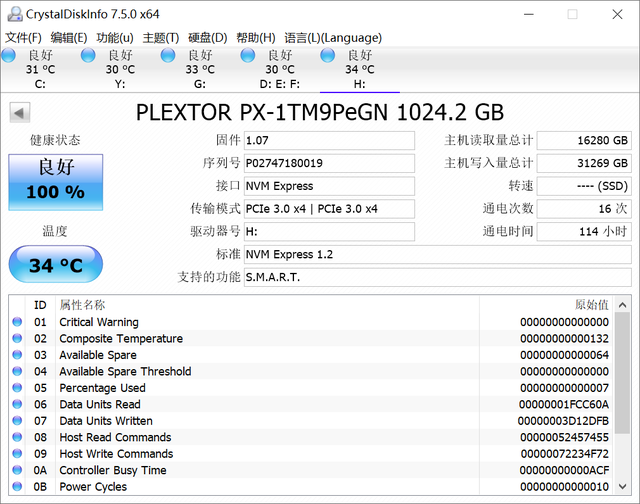640x504 pixels.
Task: Click status dot for Available Spare Threshold
Action: [17, 371]
